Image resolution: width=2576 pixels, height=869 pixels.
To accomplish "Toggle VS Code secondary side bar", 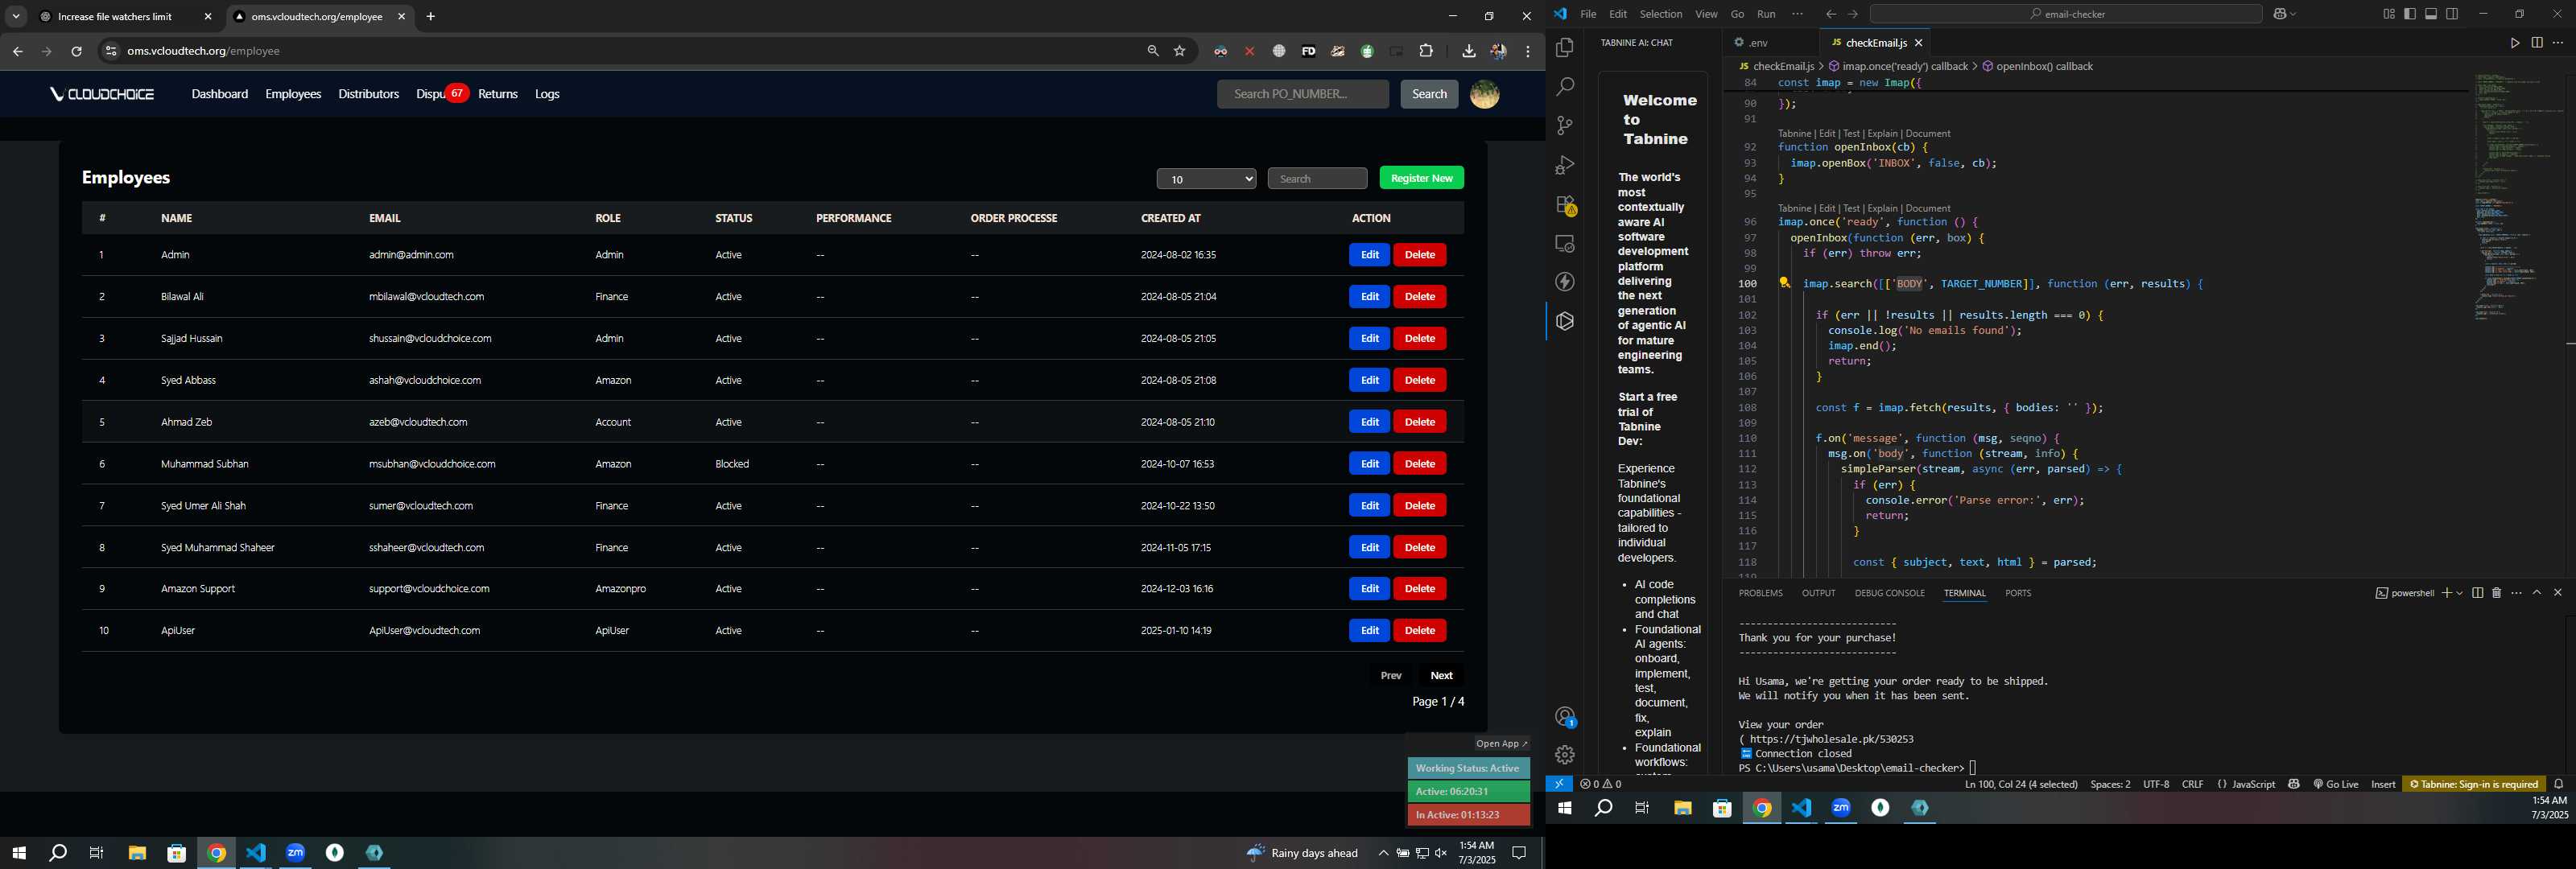I will [x=2452, y=14].
